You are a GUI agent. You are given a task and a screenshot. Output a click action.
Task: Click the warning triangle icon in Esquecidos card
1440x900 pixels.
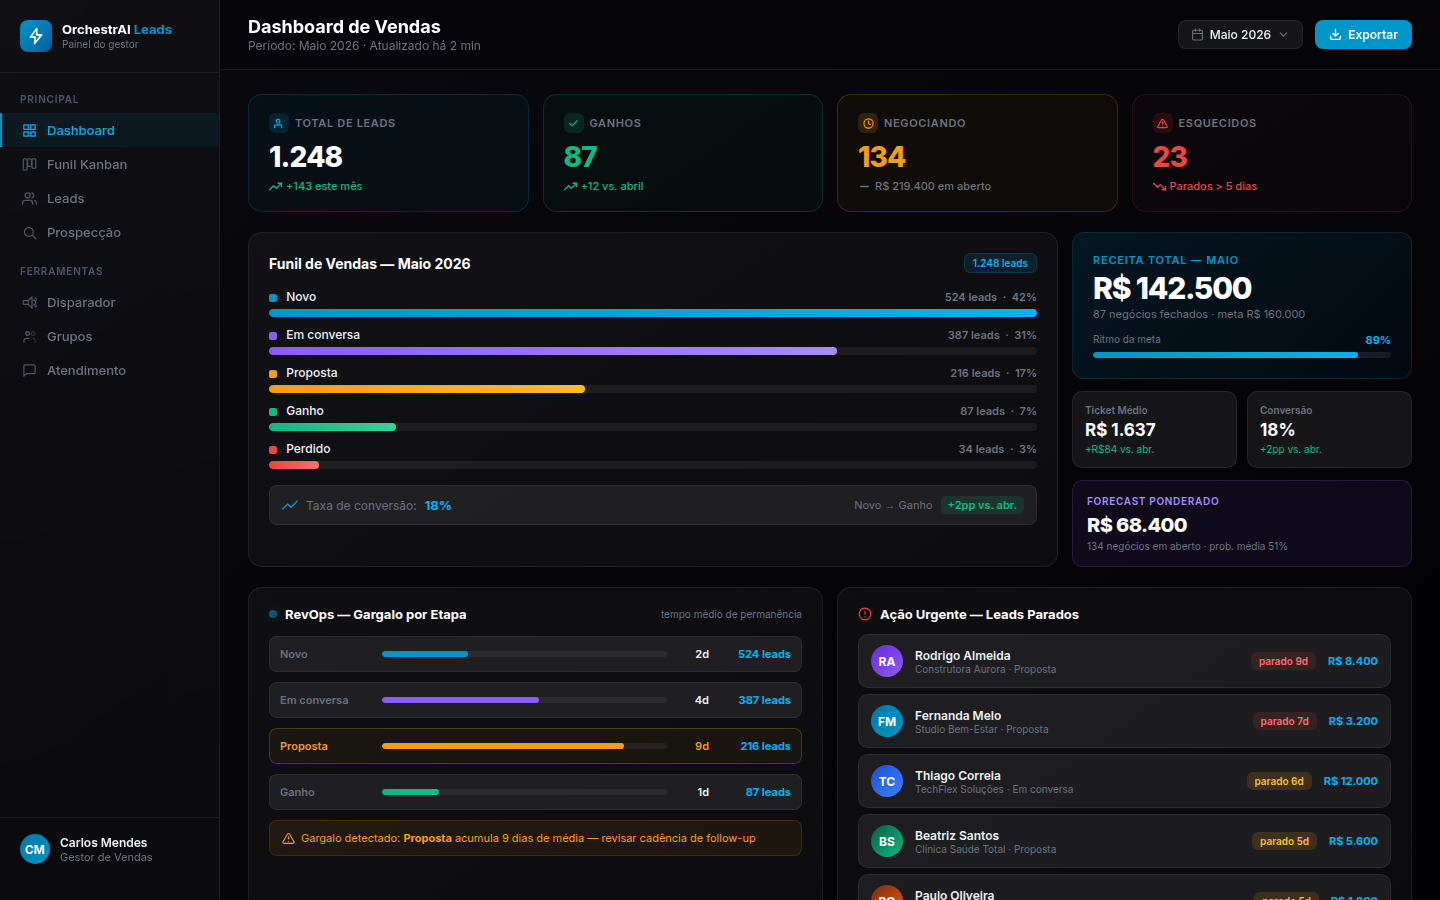coord(1162,123)
